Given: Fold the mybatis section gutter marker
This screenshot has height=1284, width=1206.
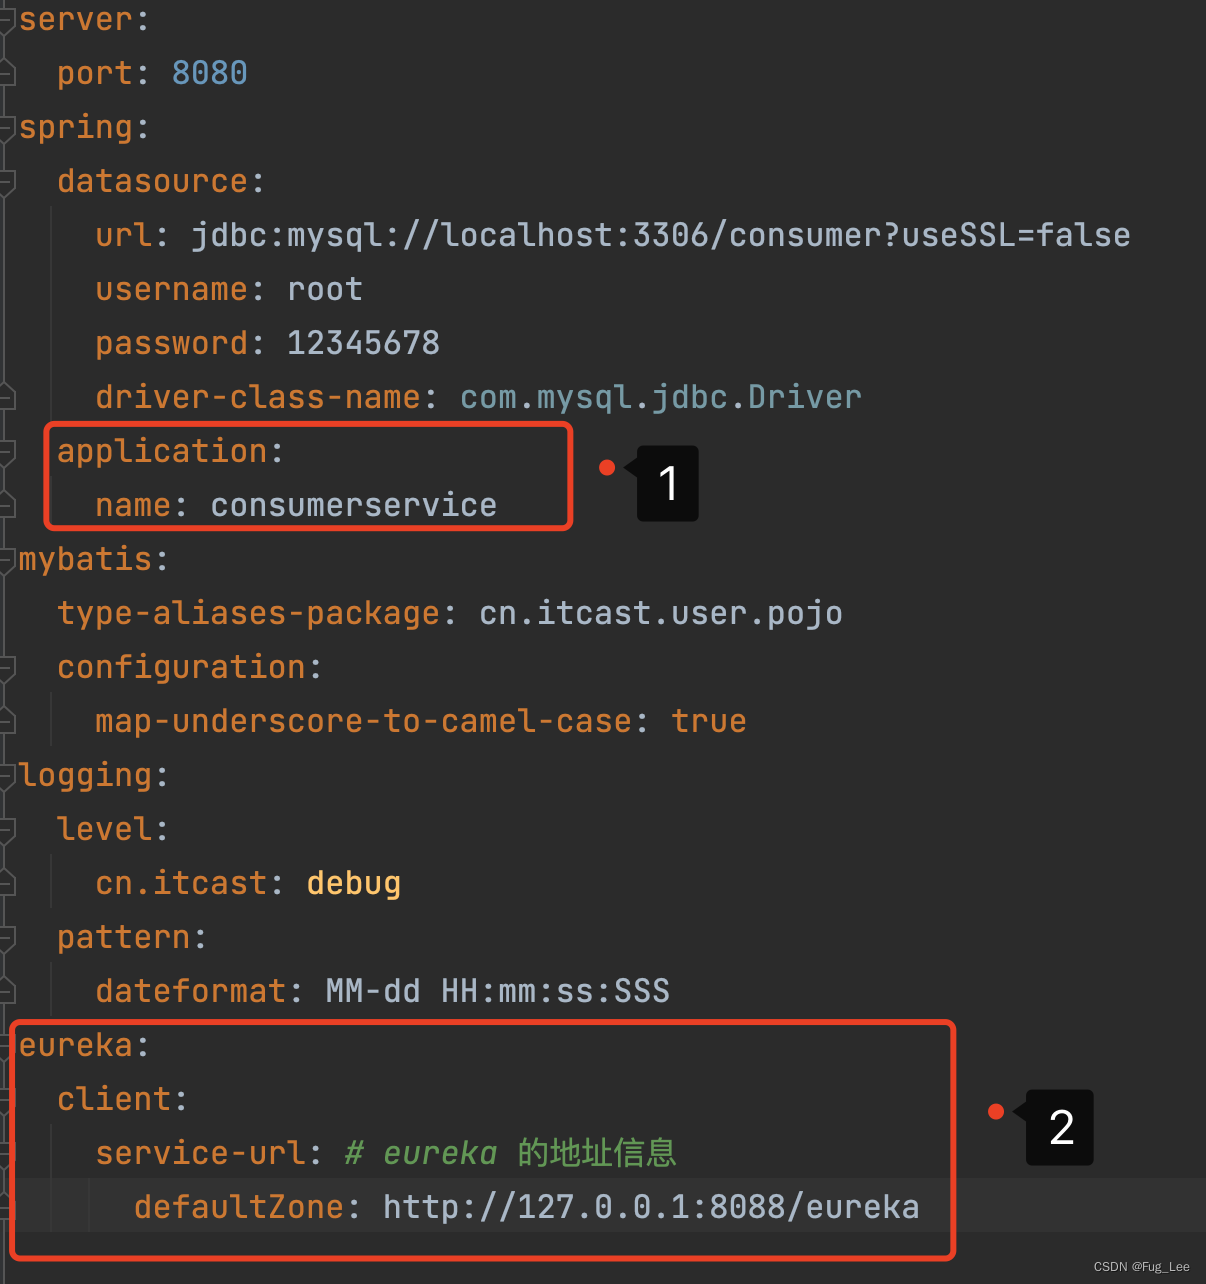Looking at the screenshot, I should coord(7,560).
